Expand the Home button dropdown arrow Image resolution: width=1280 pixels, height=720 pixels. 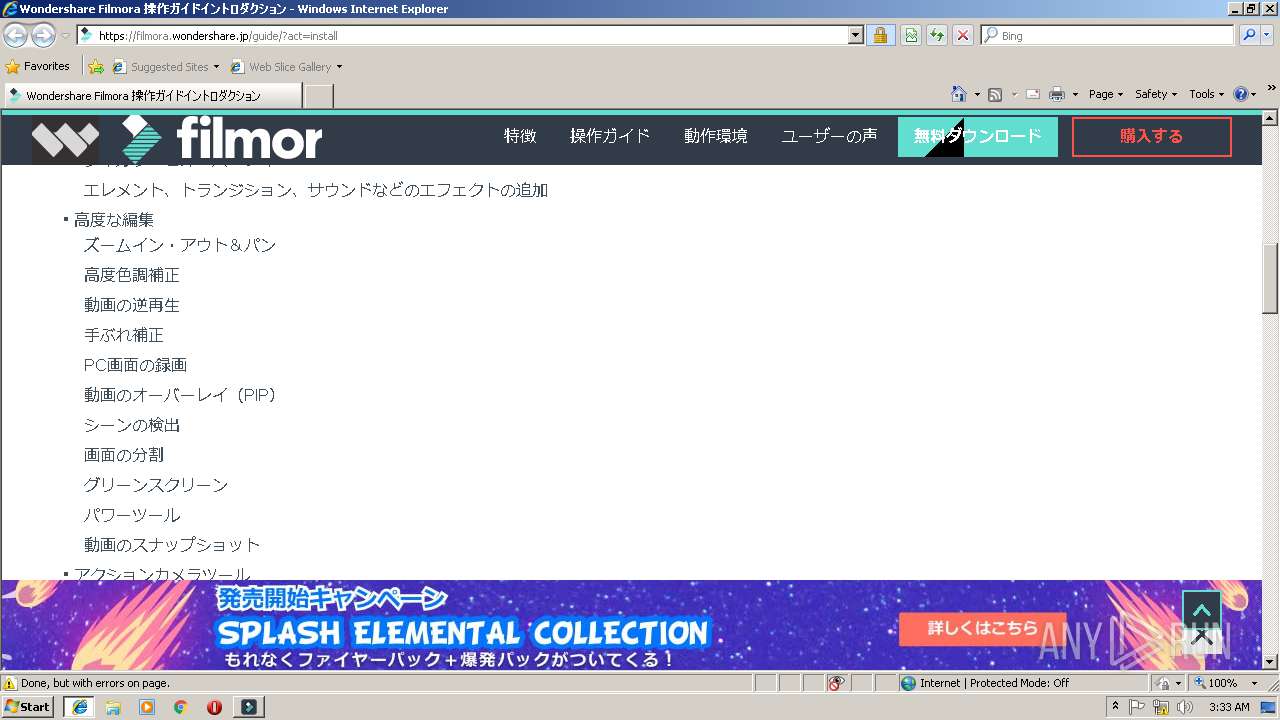click(x=977, y=94)
